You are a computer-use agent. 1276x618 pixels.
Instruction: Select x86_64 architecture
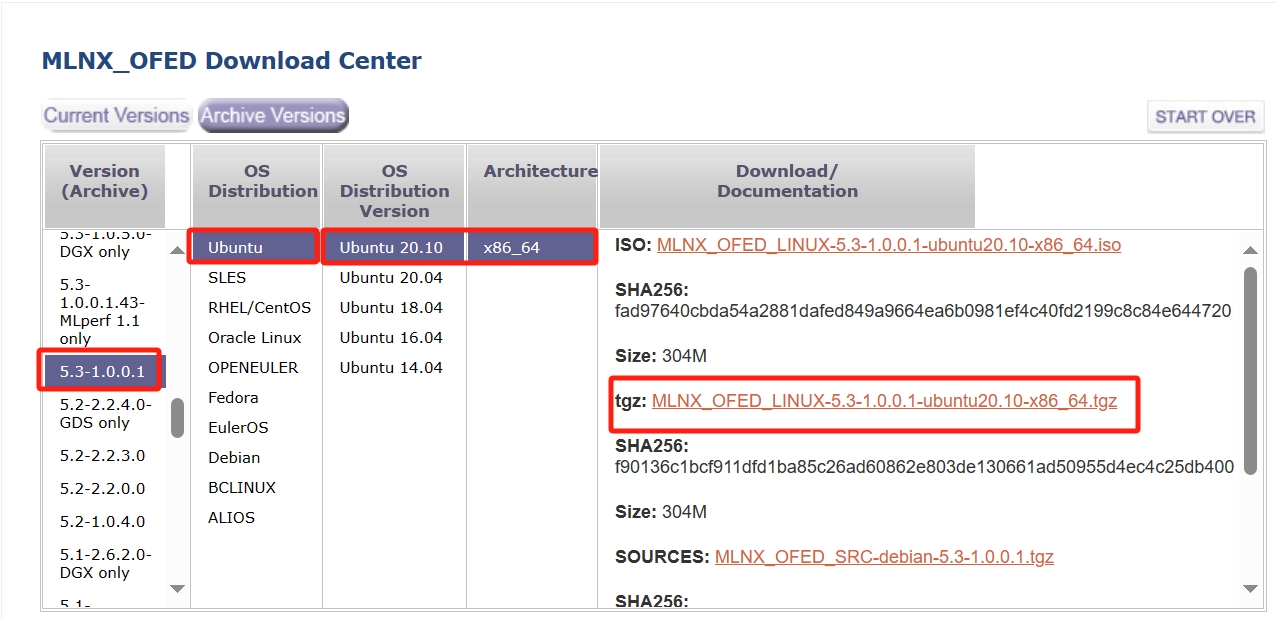point(532,247)
